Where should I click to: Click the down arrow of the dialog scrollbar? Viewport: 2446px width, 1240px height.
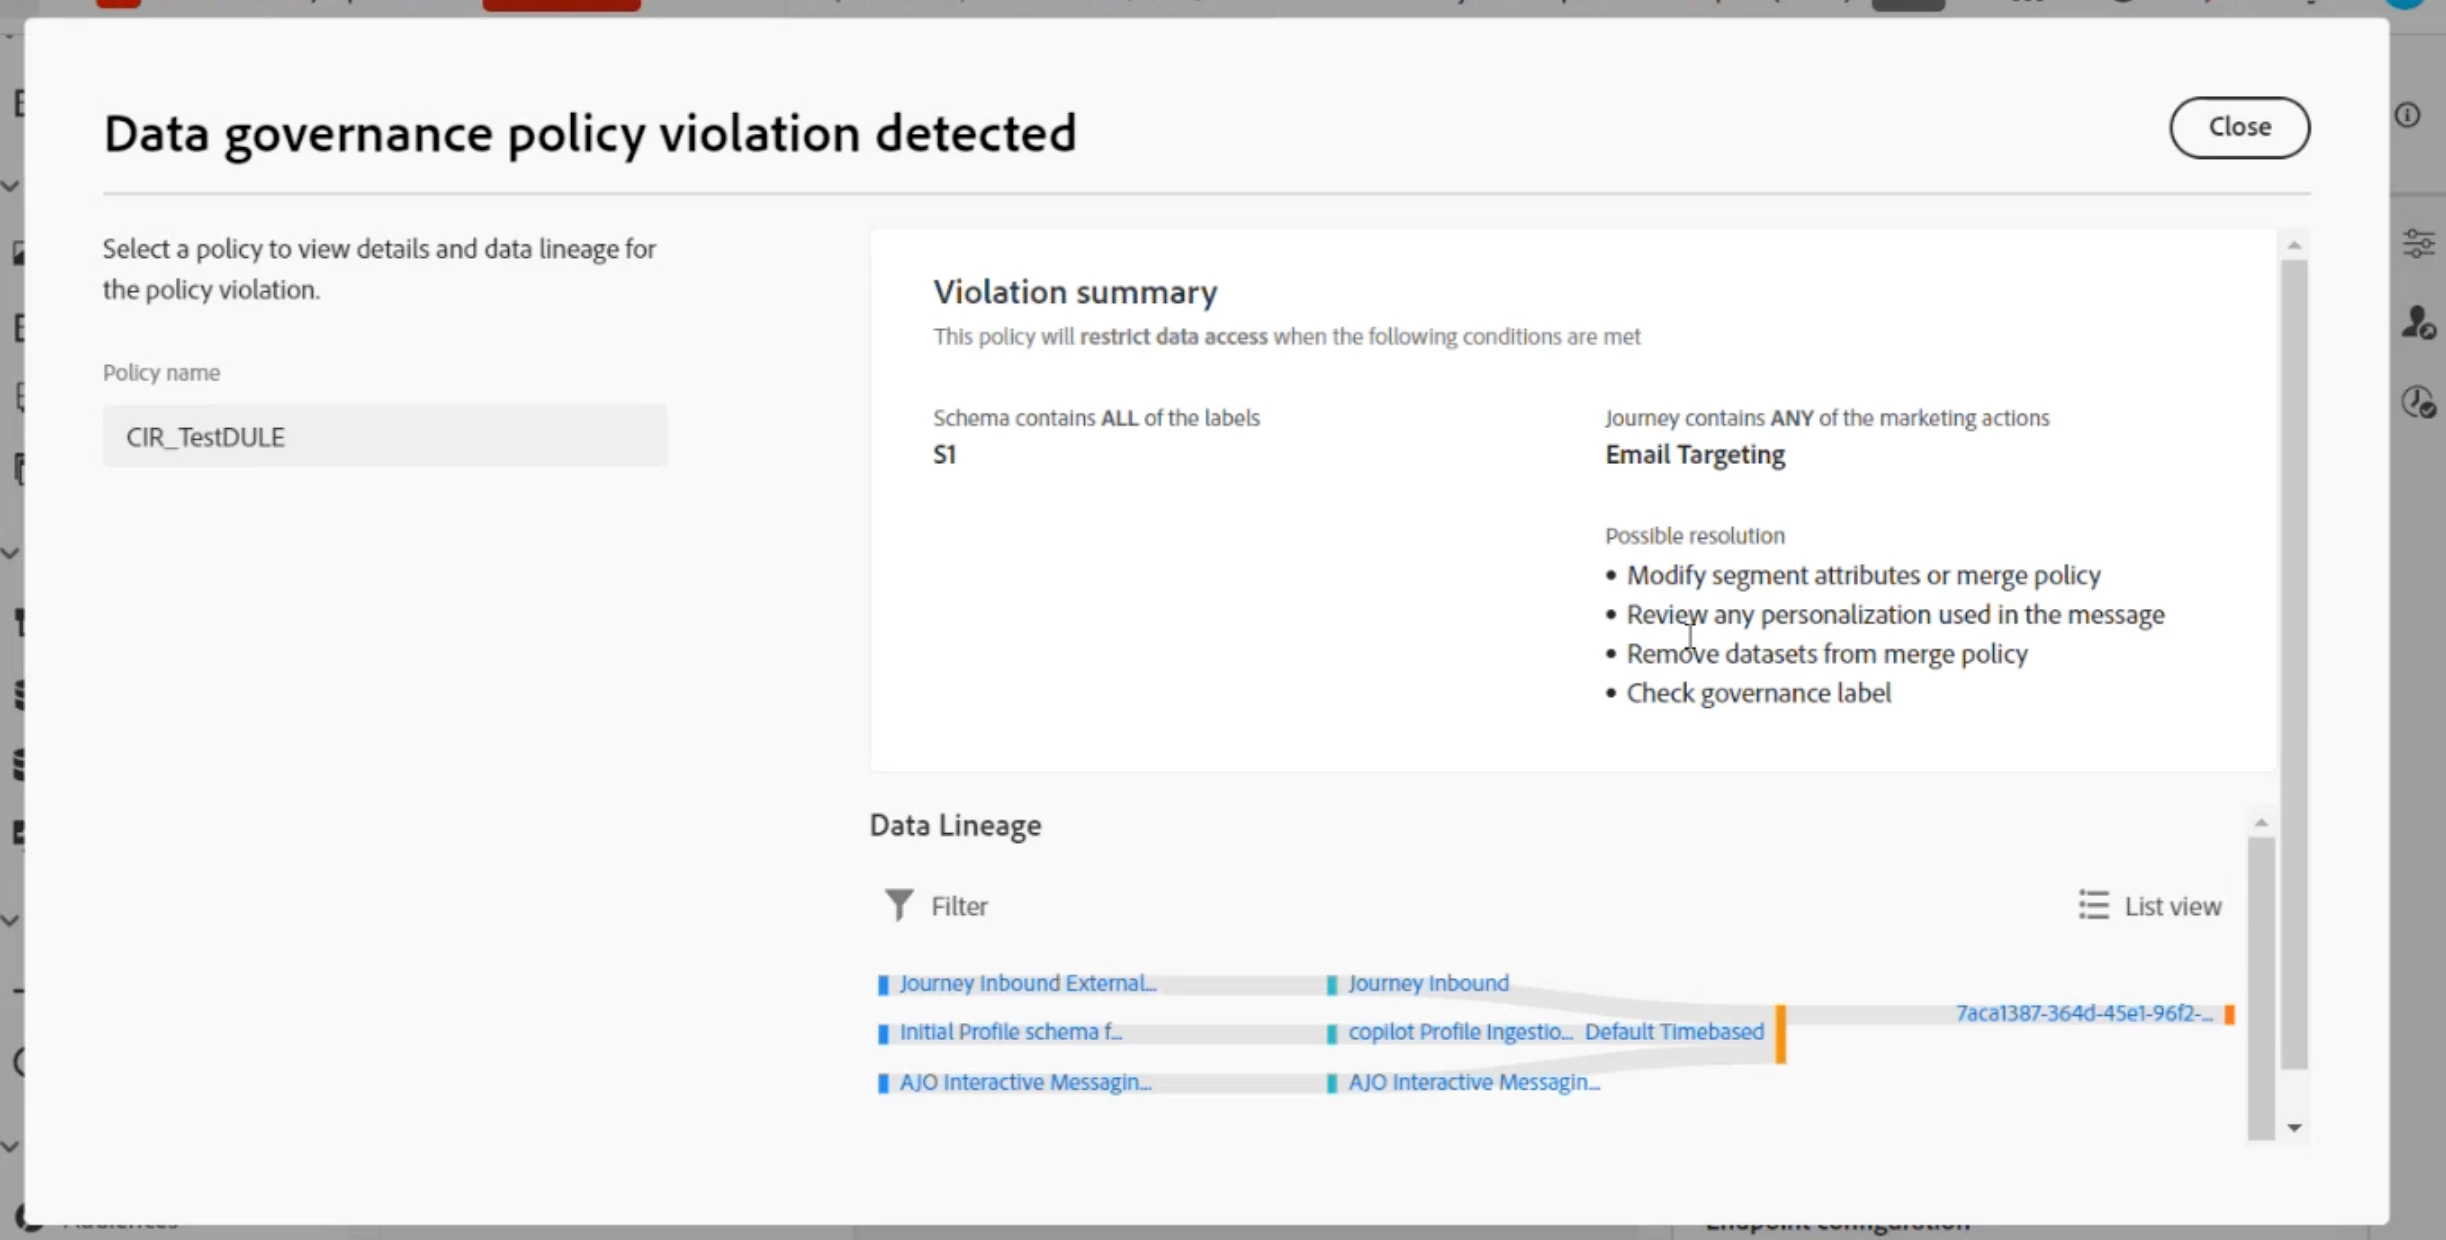pyautogui.click(x=2294, y=1128)
